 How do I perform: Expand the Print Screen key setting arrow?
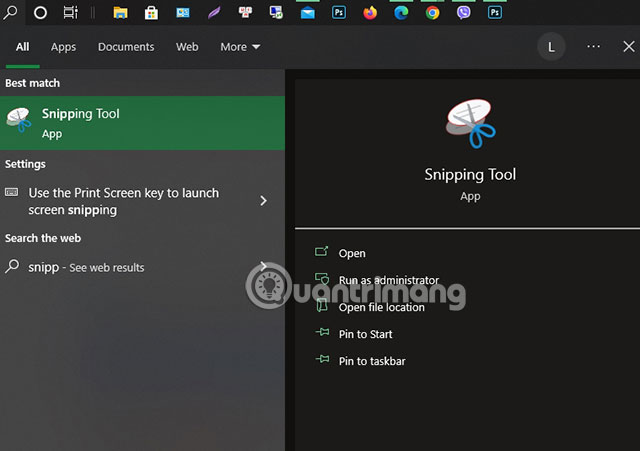(x=263, y=200)
